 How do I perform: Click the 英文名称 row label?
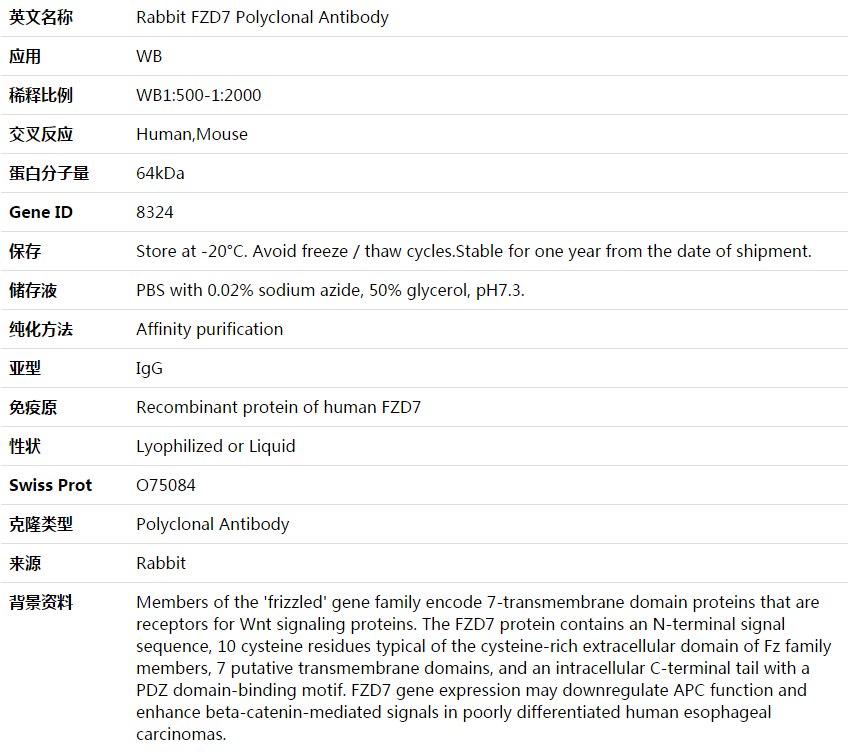click(x=41, y=17)
